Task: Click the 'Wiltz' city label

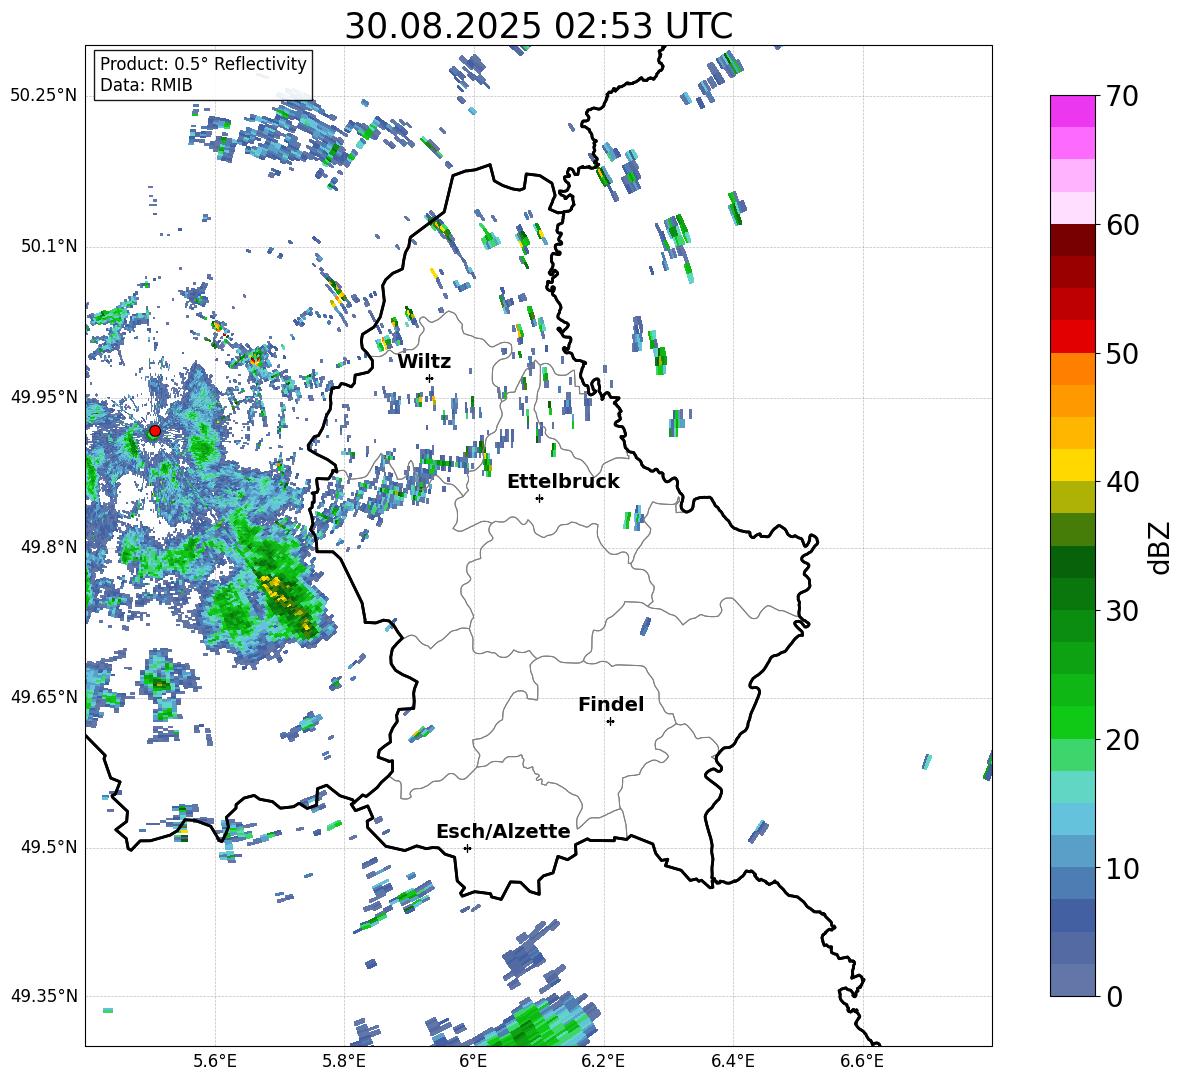Action: (x=424, y=362)
